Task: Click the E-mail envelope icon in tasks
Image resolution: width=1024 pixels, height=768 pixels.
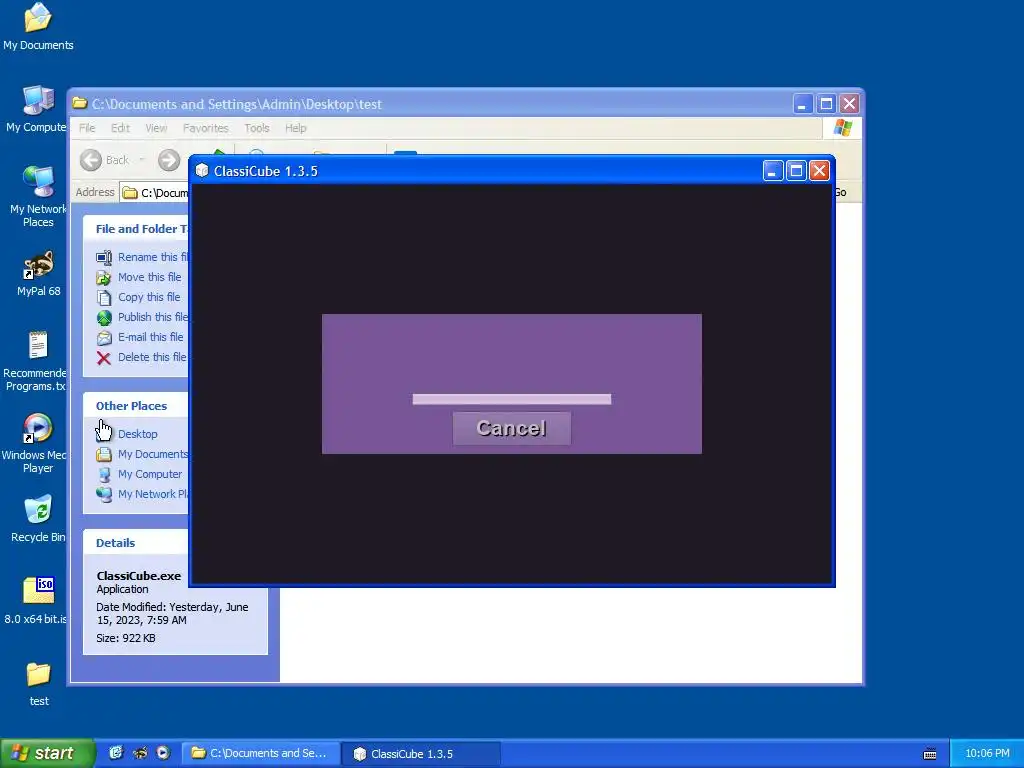Action: (104, 338)
